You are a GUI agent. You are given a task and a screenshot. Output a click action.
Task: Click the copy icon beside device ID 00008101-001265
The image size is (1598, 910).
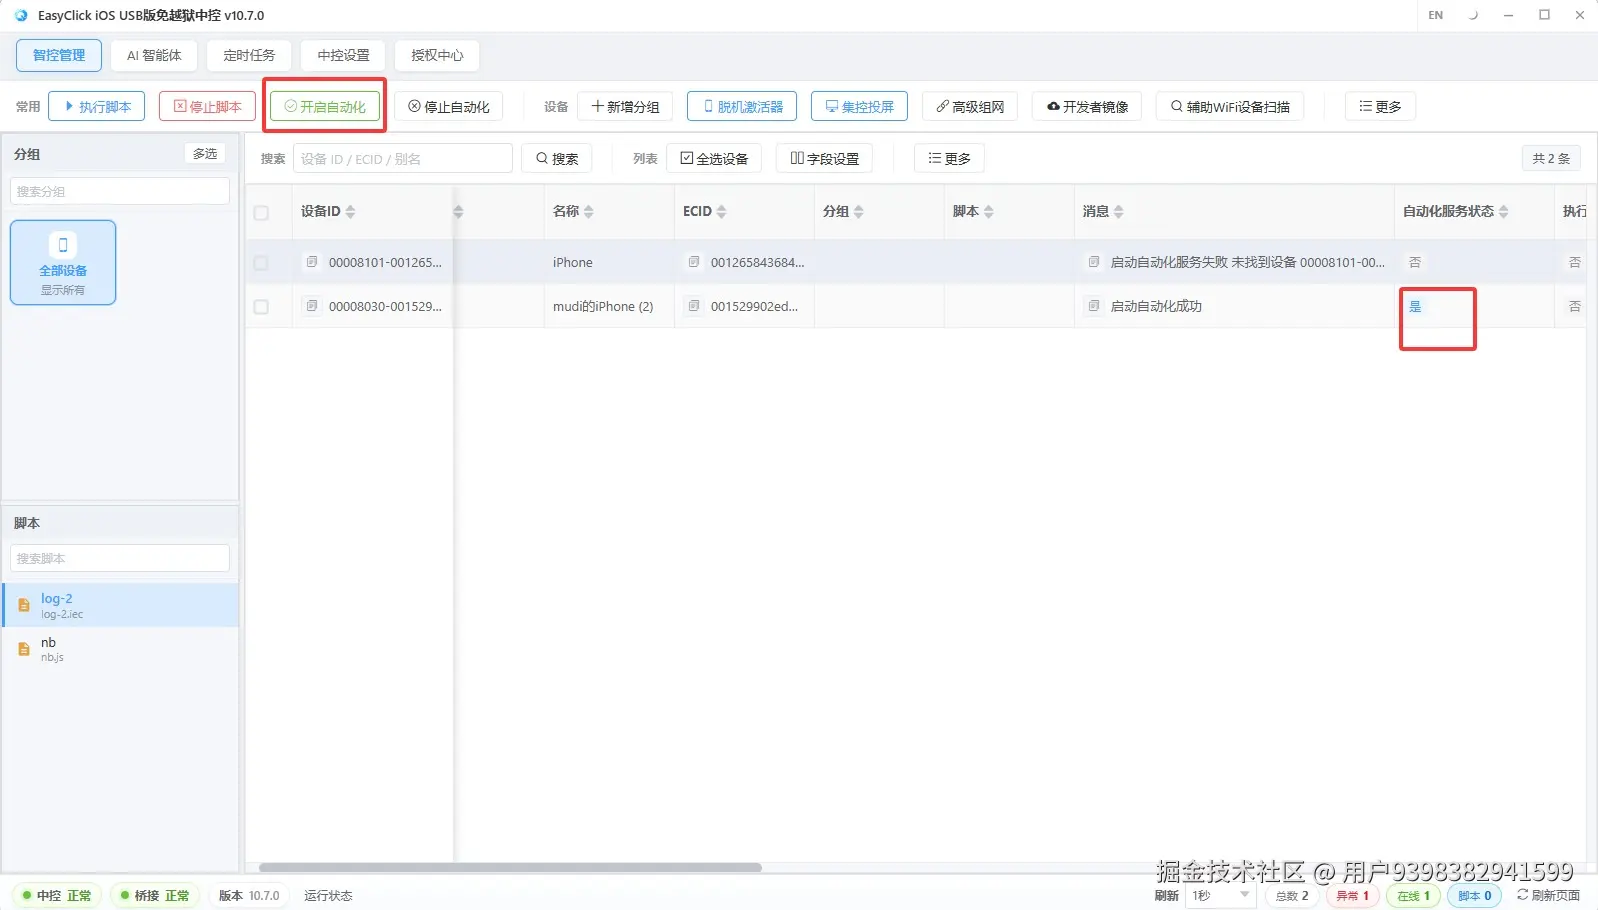(x=312, y=262)
